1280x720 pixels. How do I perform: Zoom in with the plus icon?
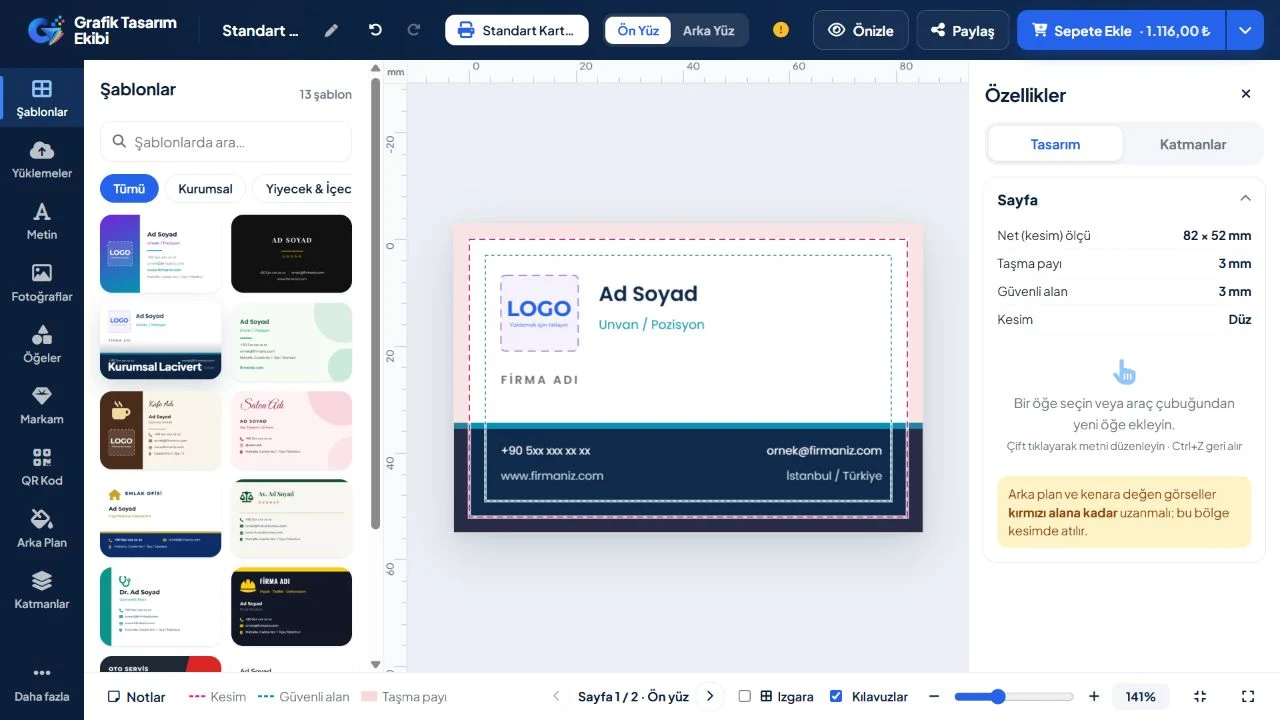[1094, 697]
